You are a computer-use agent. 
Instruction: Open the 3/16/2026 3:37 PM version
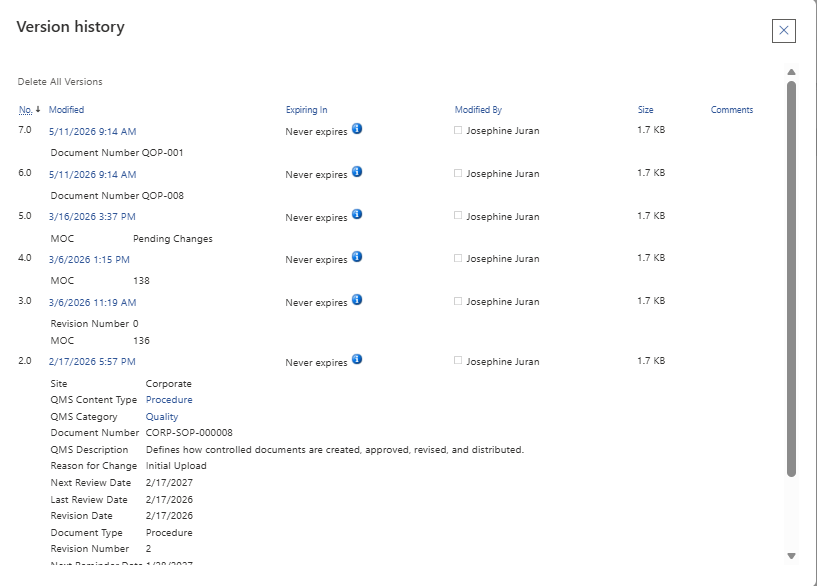92,217
